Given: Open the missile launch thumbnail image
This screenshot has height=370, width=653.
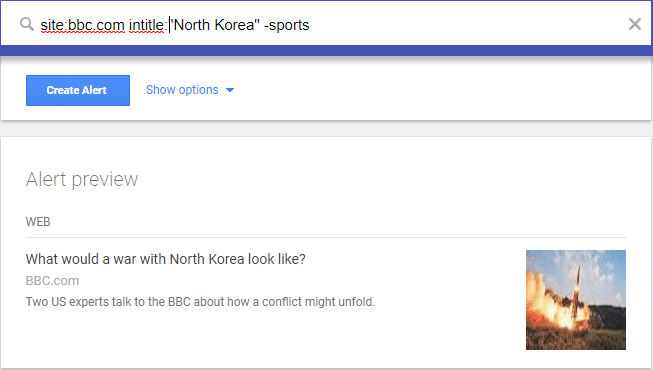Looking at the screenshot, I should click(x=576, y=300).
